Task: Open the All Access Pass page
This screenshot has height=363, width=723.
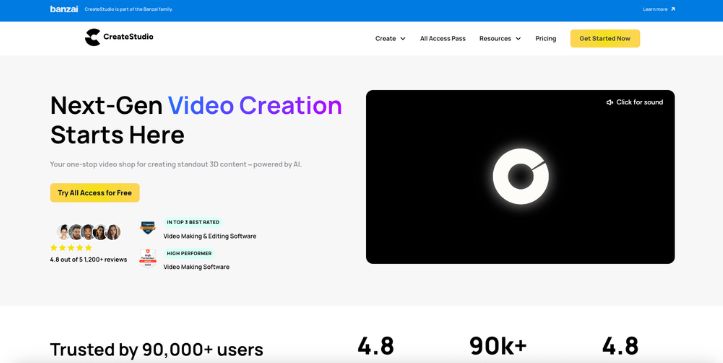Action: (443, 39)
